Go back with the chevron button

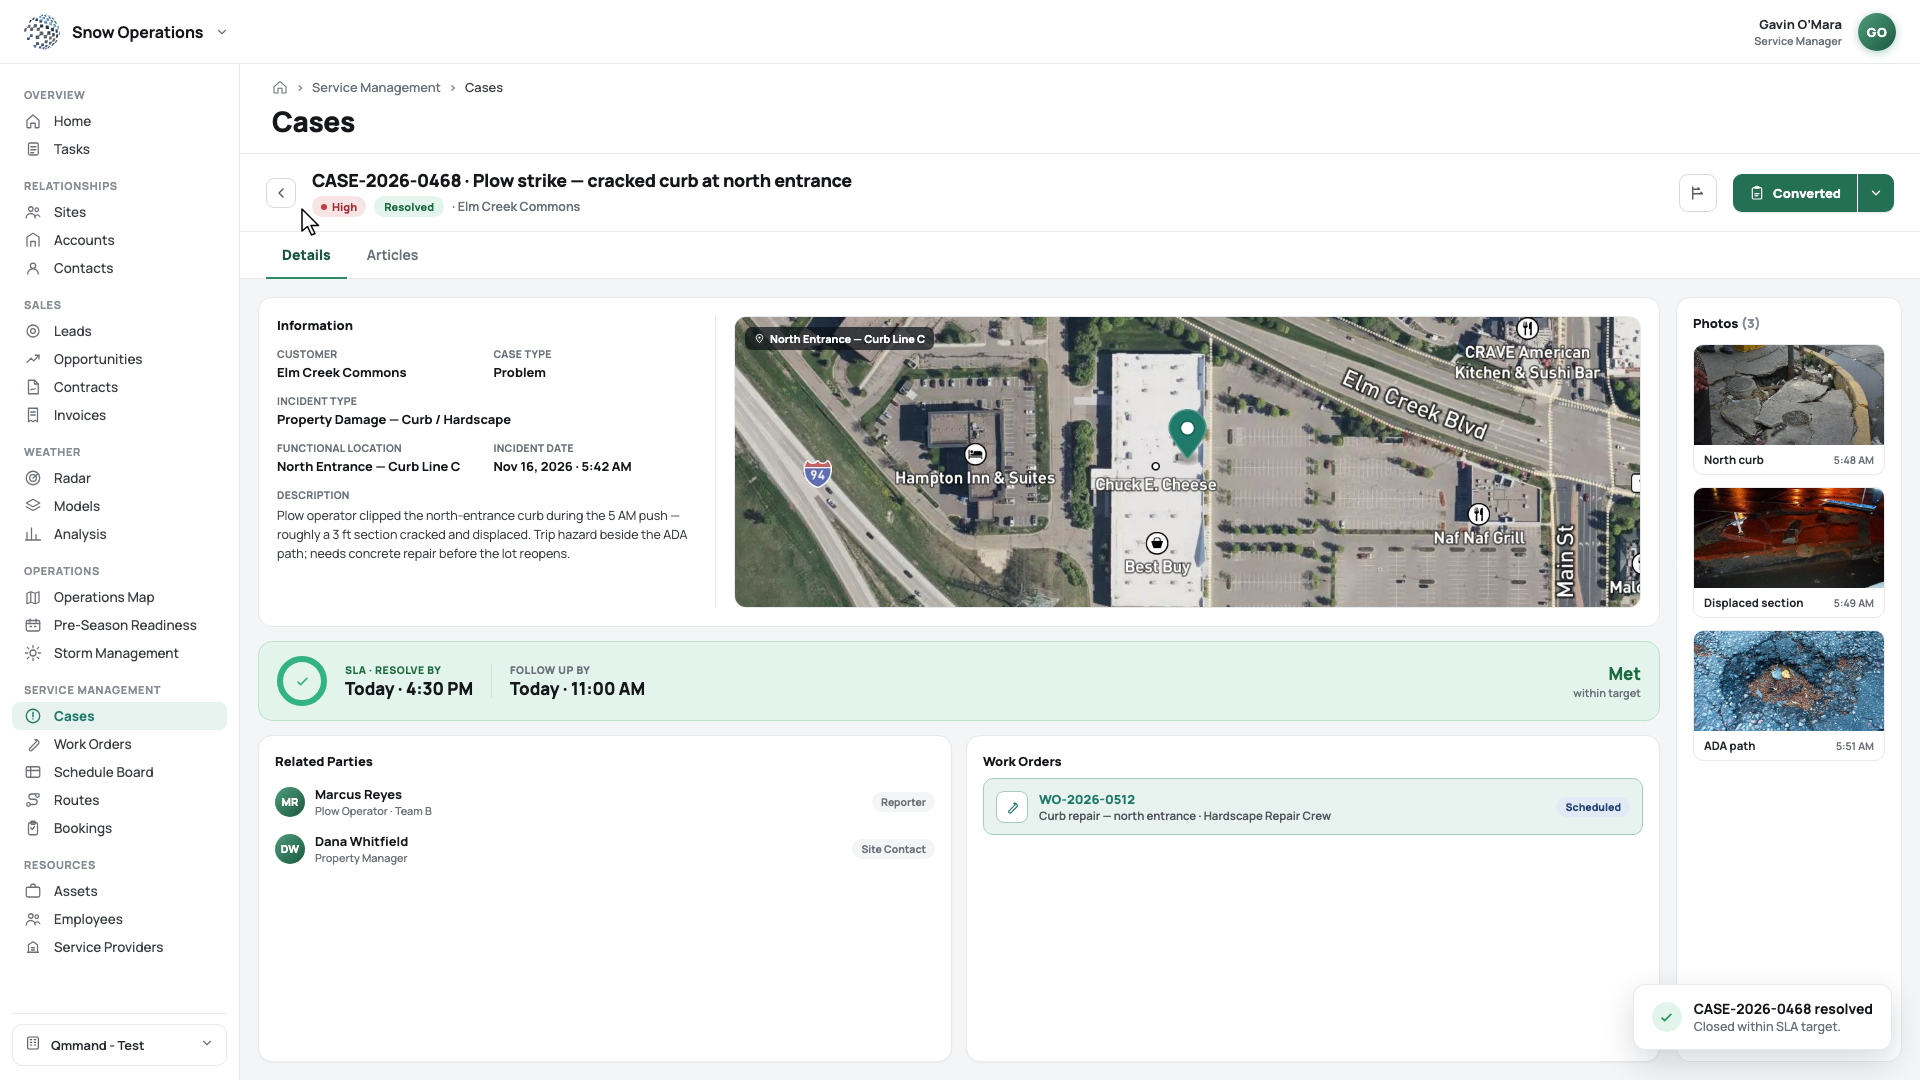pos(281,193)
